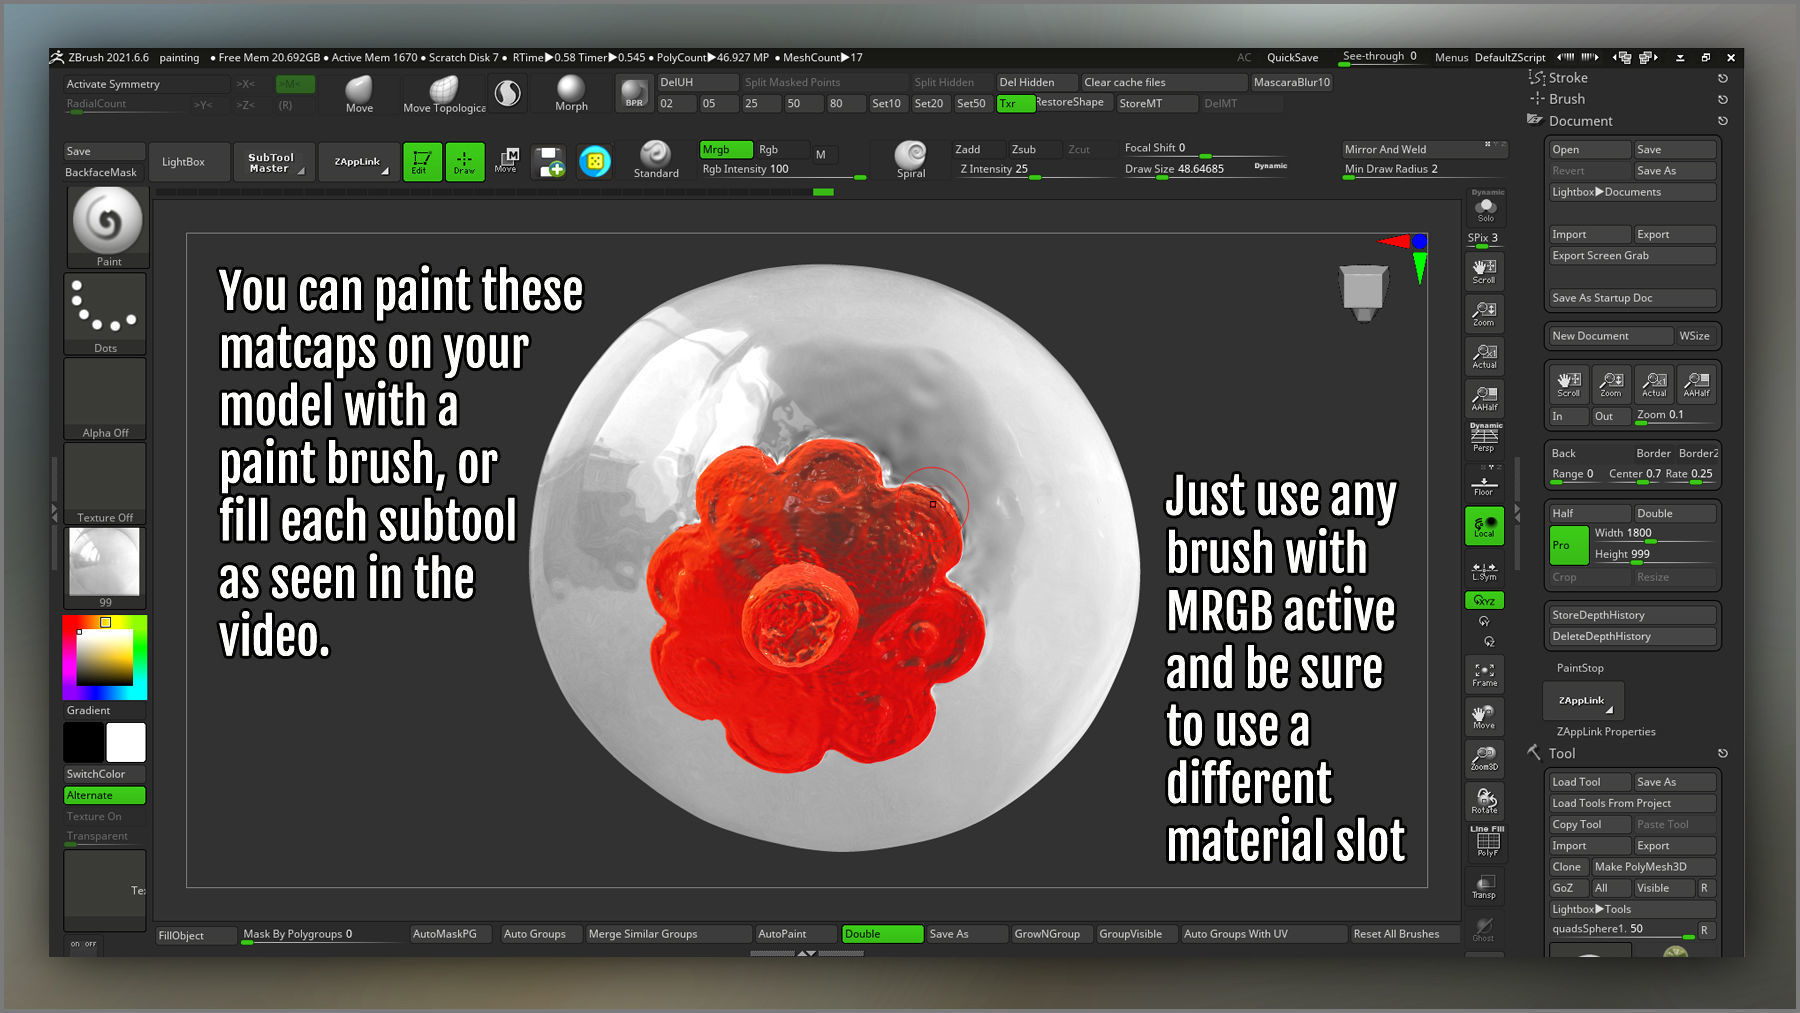Image resolution: width=1800 pixels, height=1013 pixels.
Task: Click the BPR render icon
Action: coord(634,94)
